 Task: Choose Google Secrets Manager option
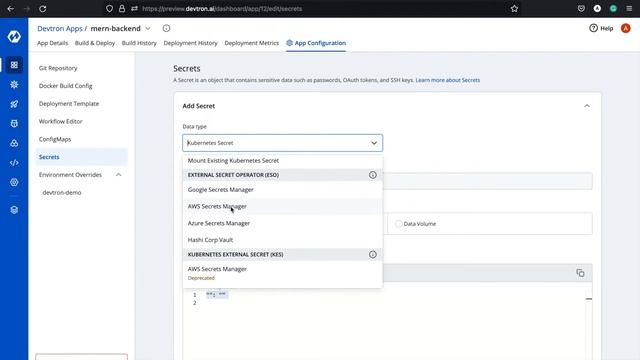282,189
